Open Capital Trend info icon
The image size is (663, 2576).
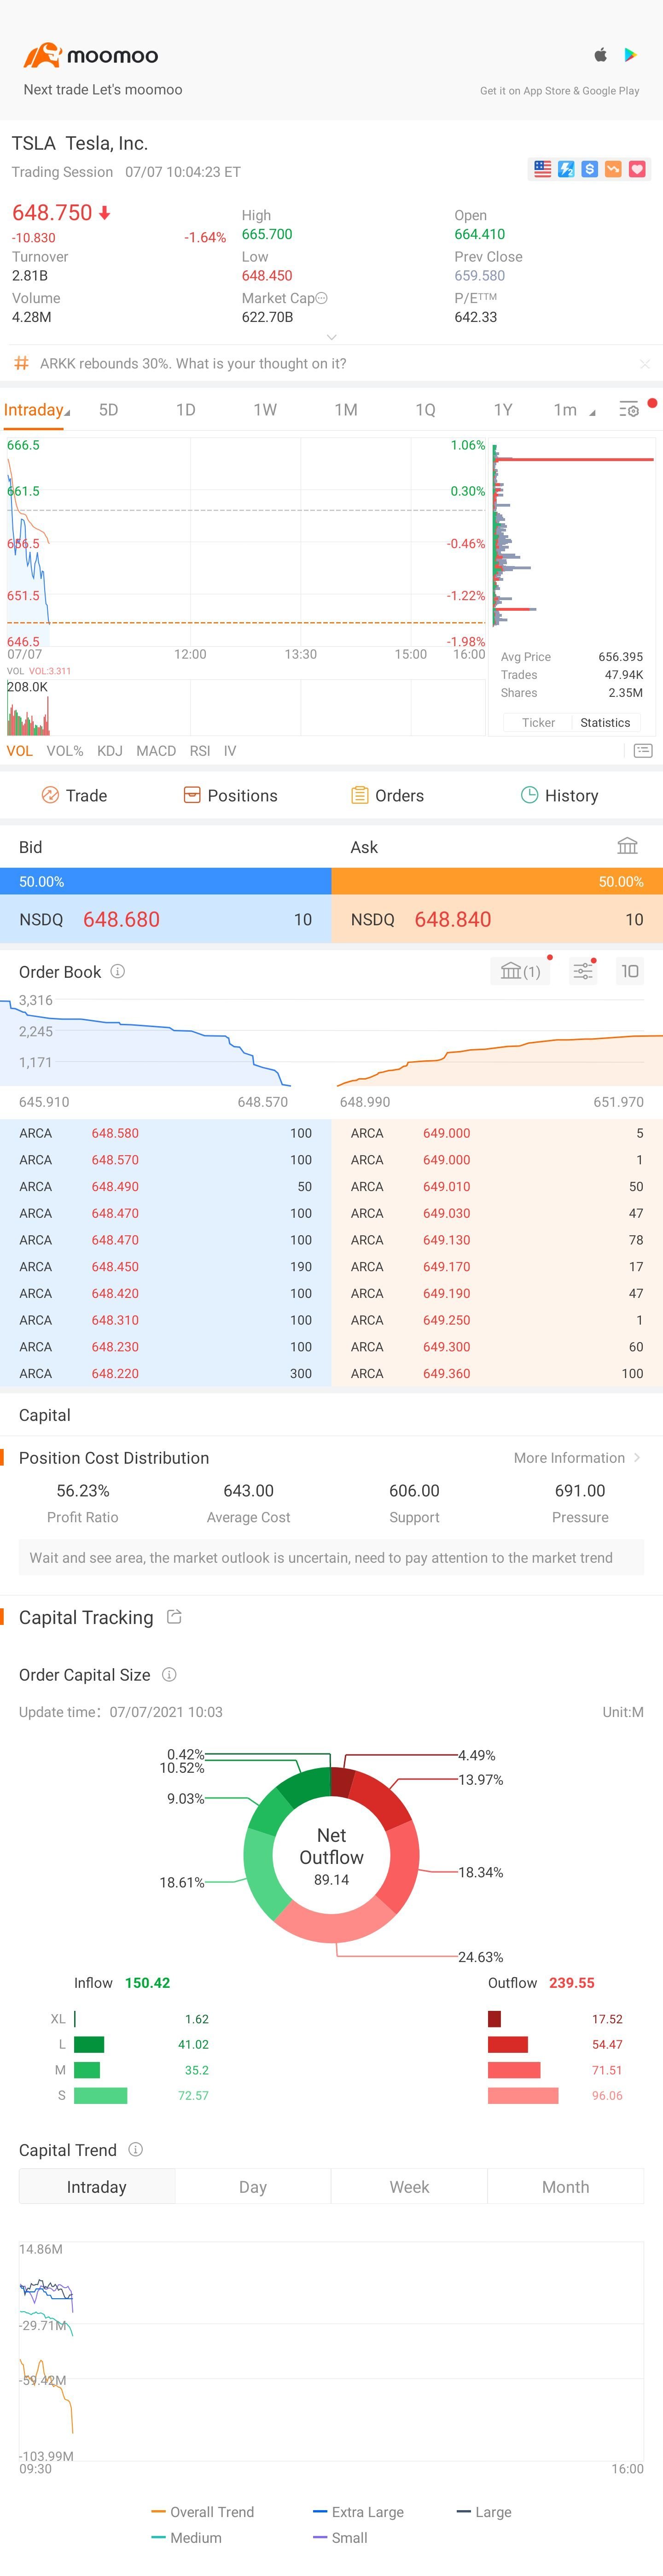pos(136,2149)
